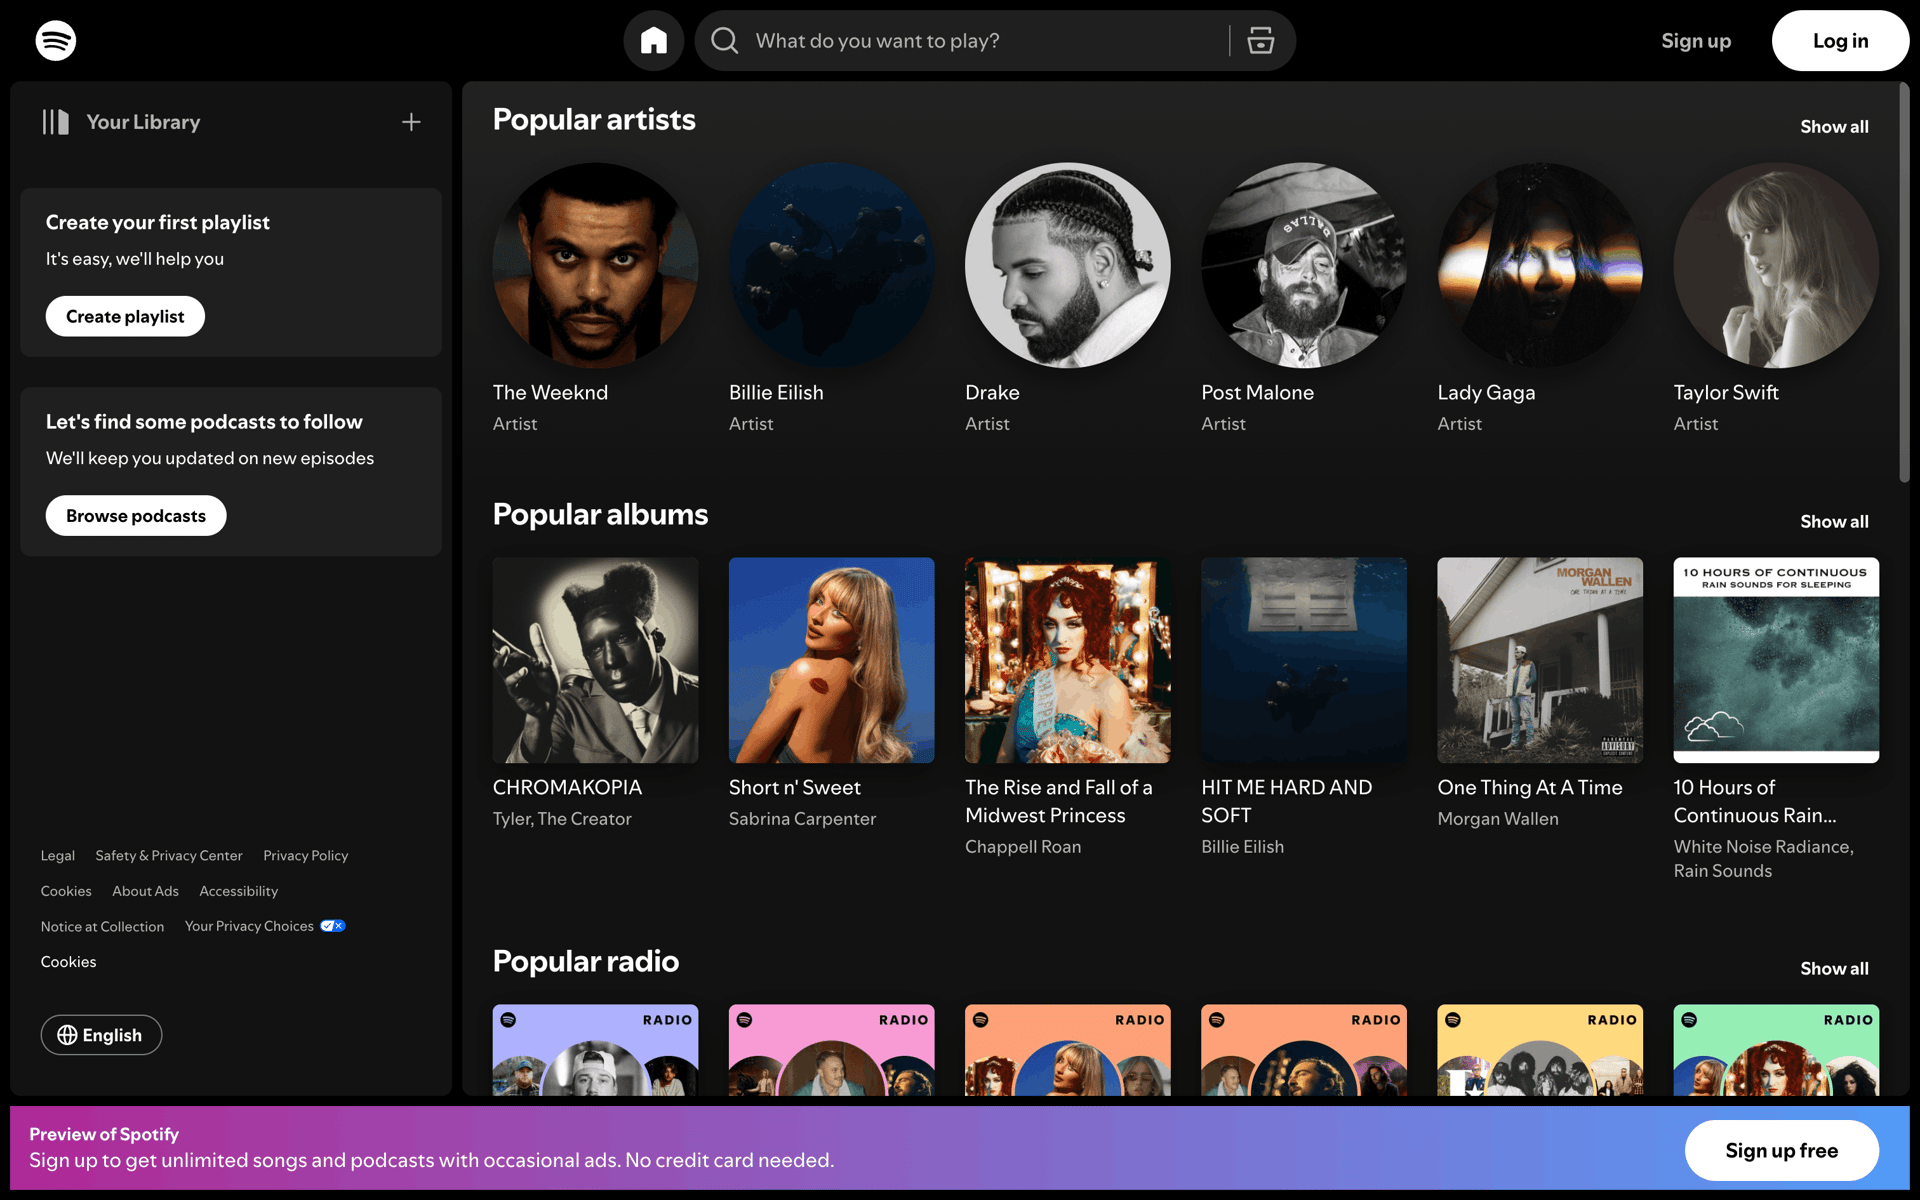Open CHROMAKOPIA album cover
This screenshot has height=1200, width=1920.
pyautogui.click(x=596, y=660)
